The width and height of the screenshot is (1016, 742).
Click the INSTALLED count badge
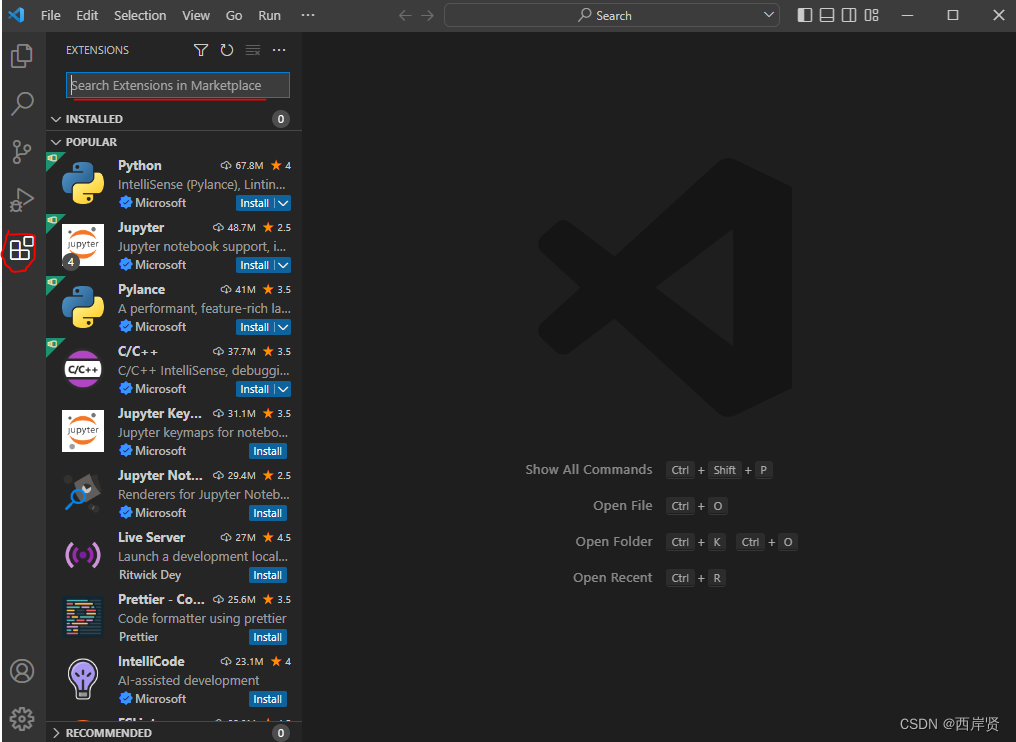(281, 119)
